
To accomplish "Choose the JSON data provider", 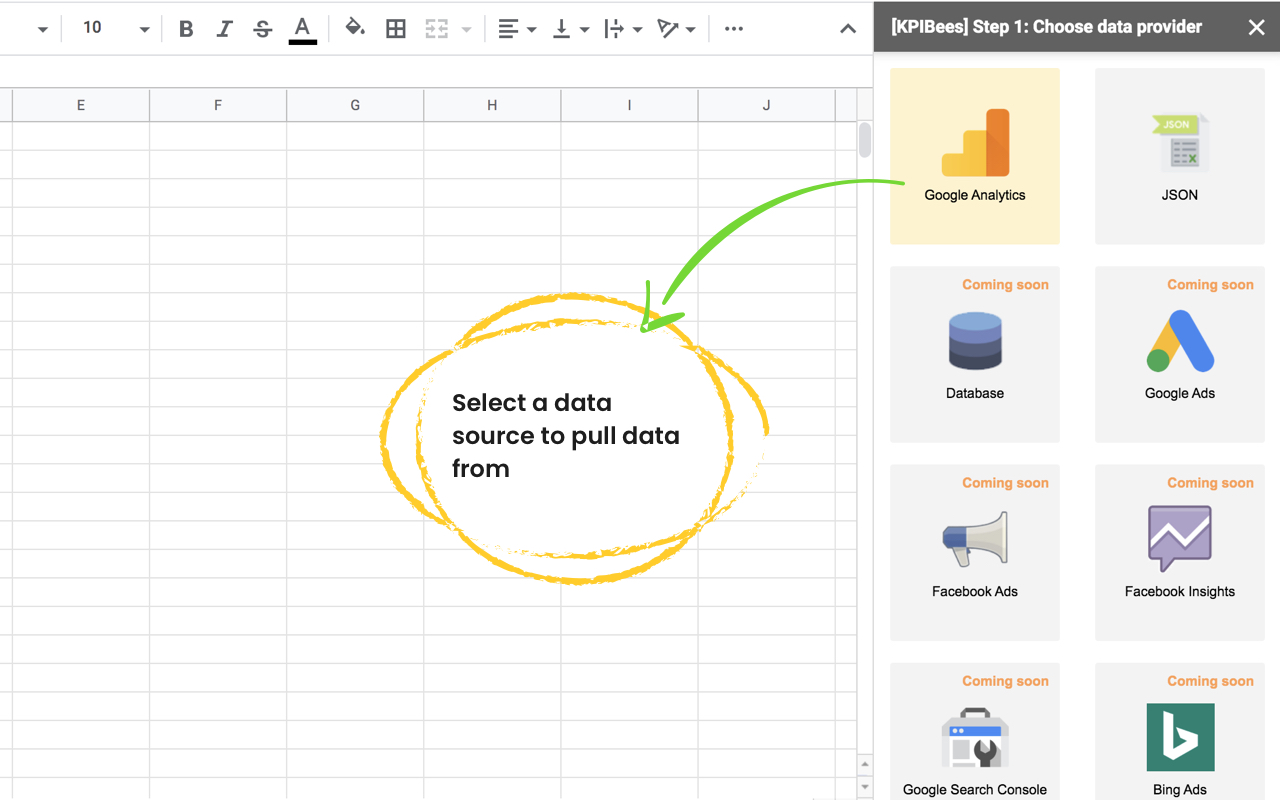I will coord(1180,156).
